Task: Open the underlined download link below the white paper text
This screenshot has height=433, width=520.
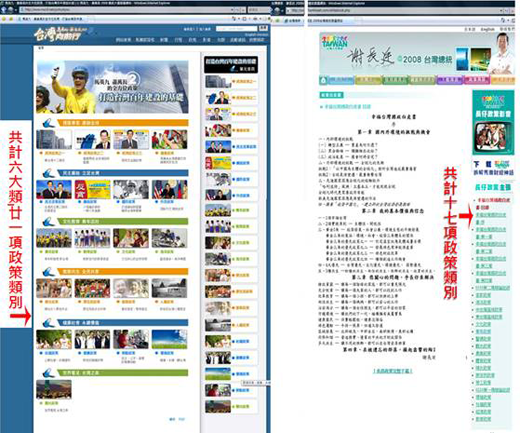Action: [x=393, y=371]
